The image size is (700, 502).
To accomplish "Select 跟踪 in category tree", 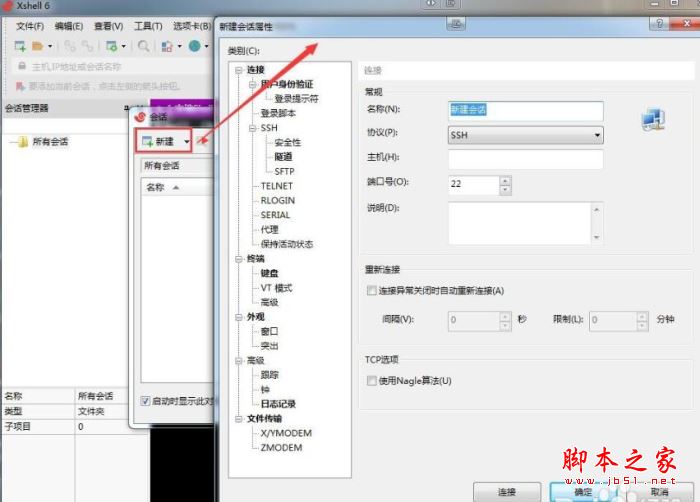I will (x=269, y=375).
